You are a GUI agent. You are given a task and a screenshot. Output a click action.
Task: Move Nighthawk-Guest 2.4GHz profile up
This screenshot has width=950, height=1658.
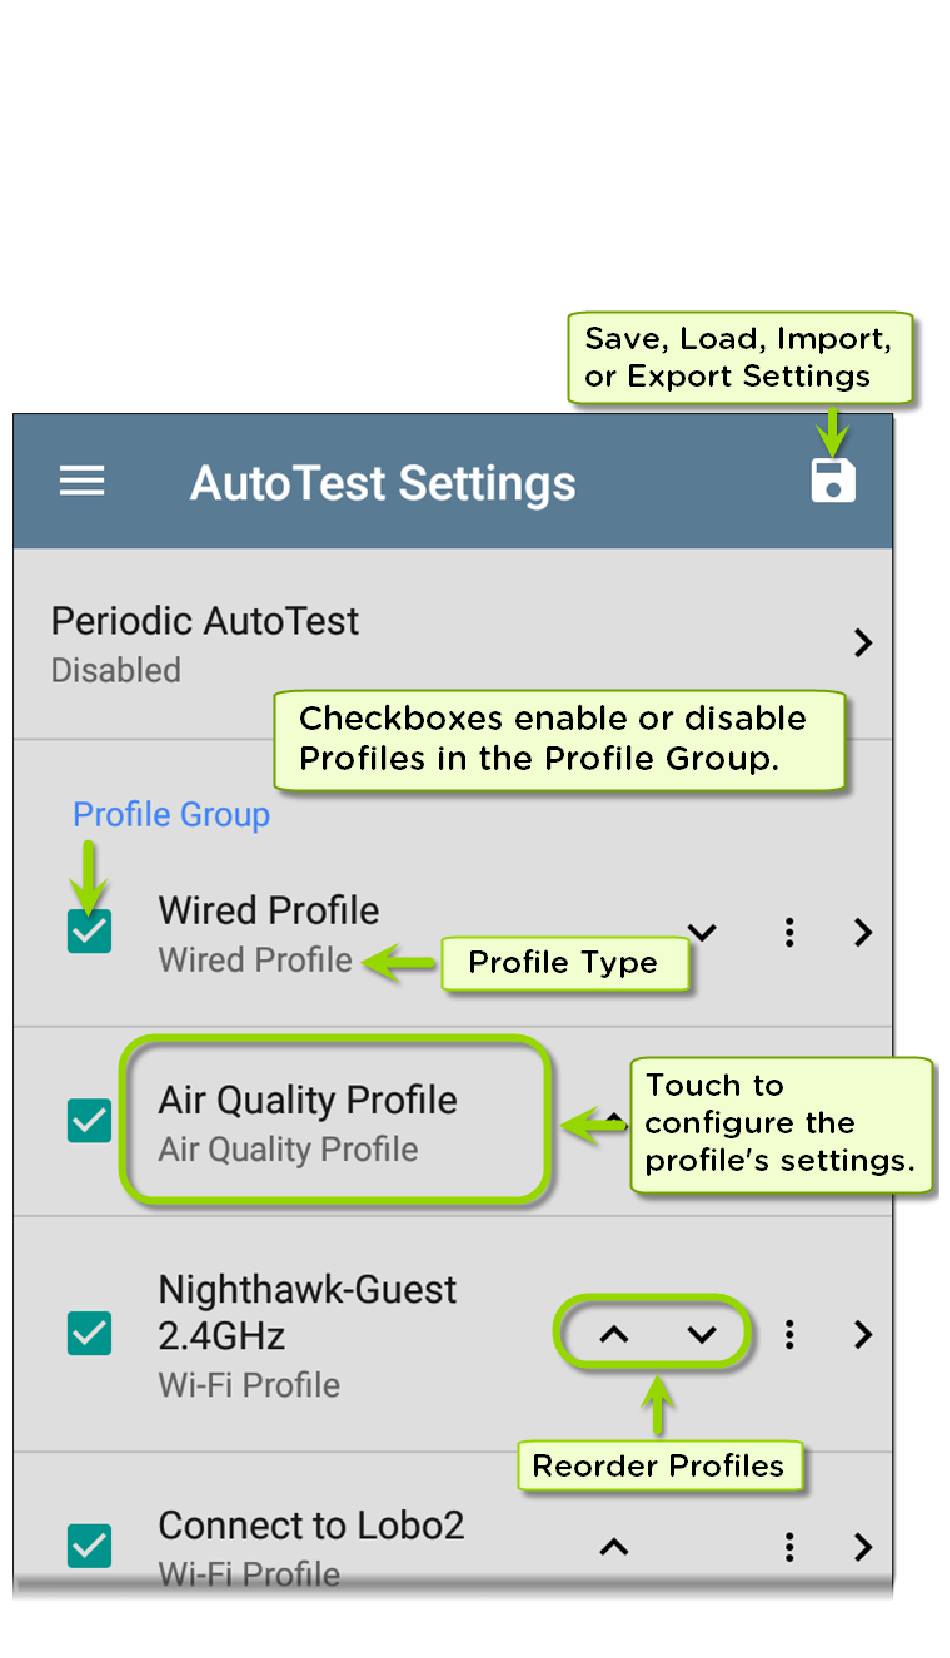(x=614, y=1334)
